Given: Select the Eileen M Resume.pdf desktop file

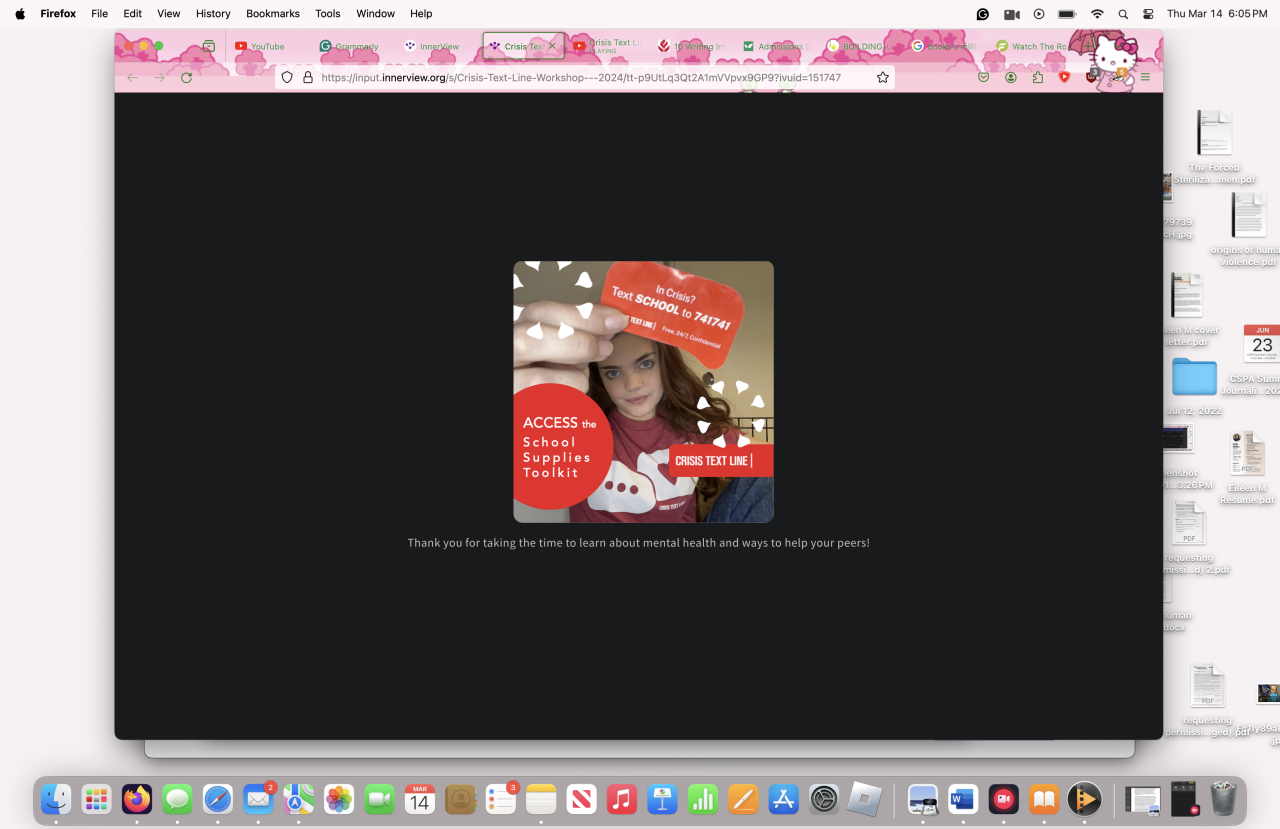Looking at the screenshot, I should pos(1250,468).
